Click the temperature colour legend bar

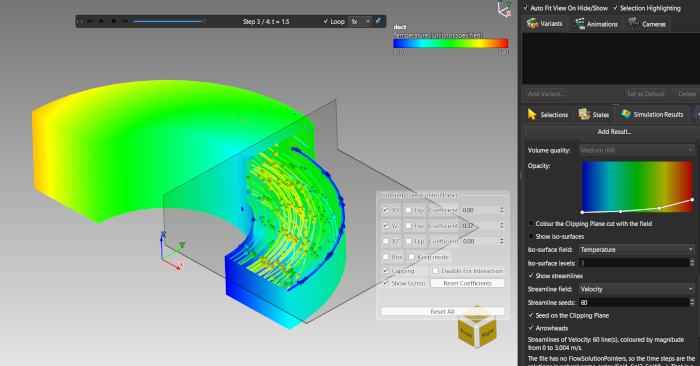point(450,43)
